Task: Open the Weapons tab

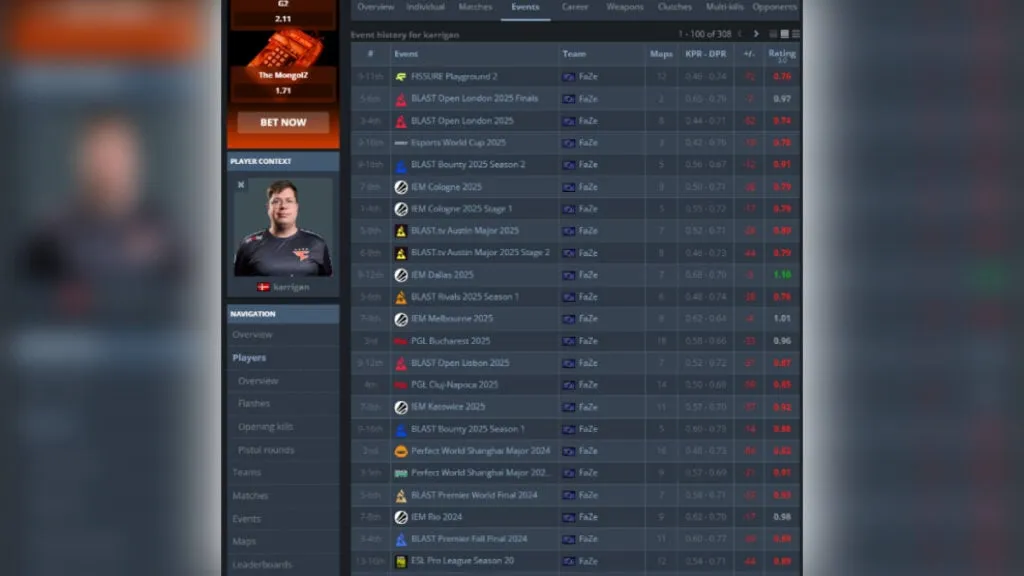Action: (x=625, y=7)
